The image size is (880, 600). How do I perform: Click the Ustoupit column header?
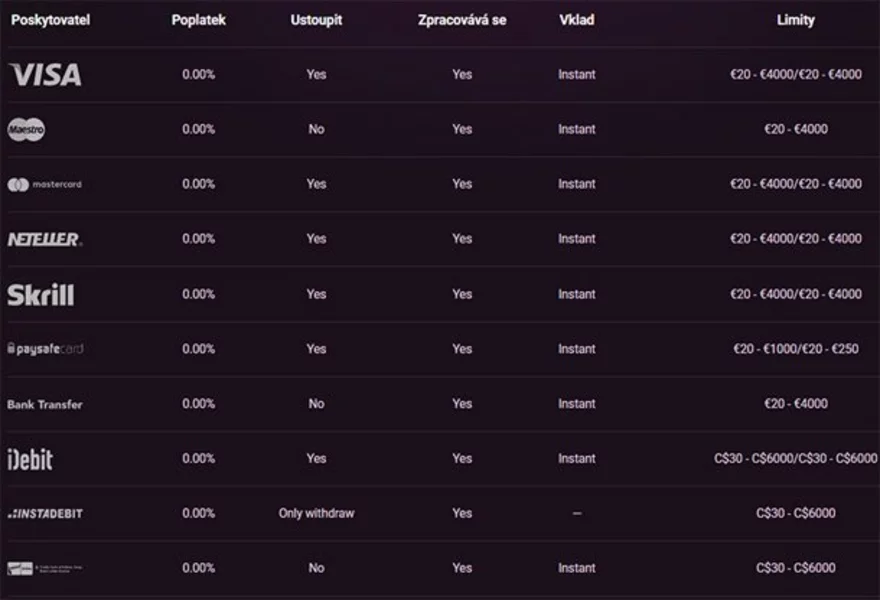tap(316, 20)
